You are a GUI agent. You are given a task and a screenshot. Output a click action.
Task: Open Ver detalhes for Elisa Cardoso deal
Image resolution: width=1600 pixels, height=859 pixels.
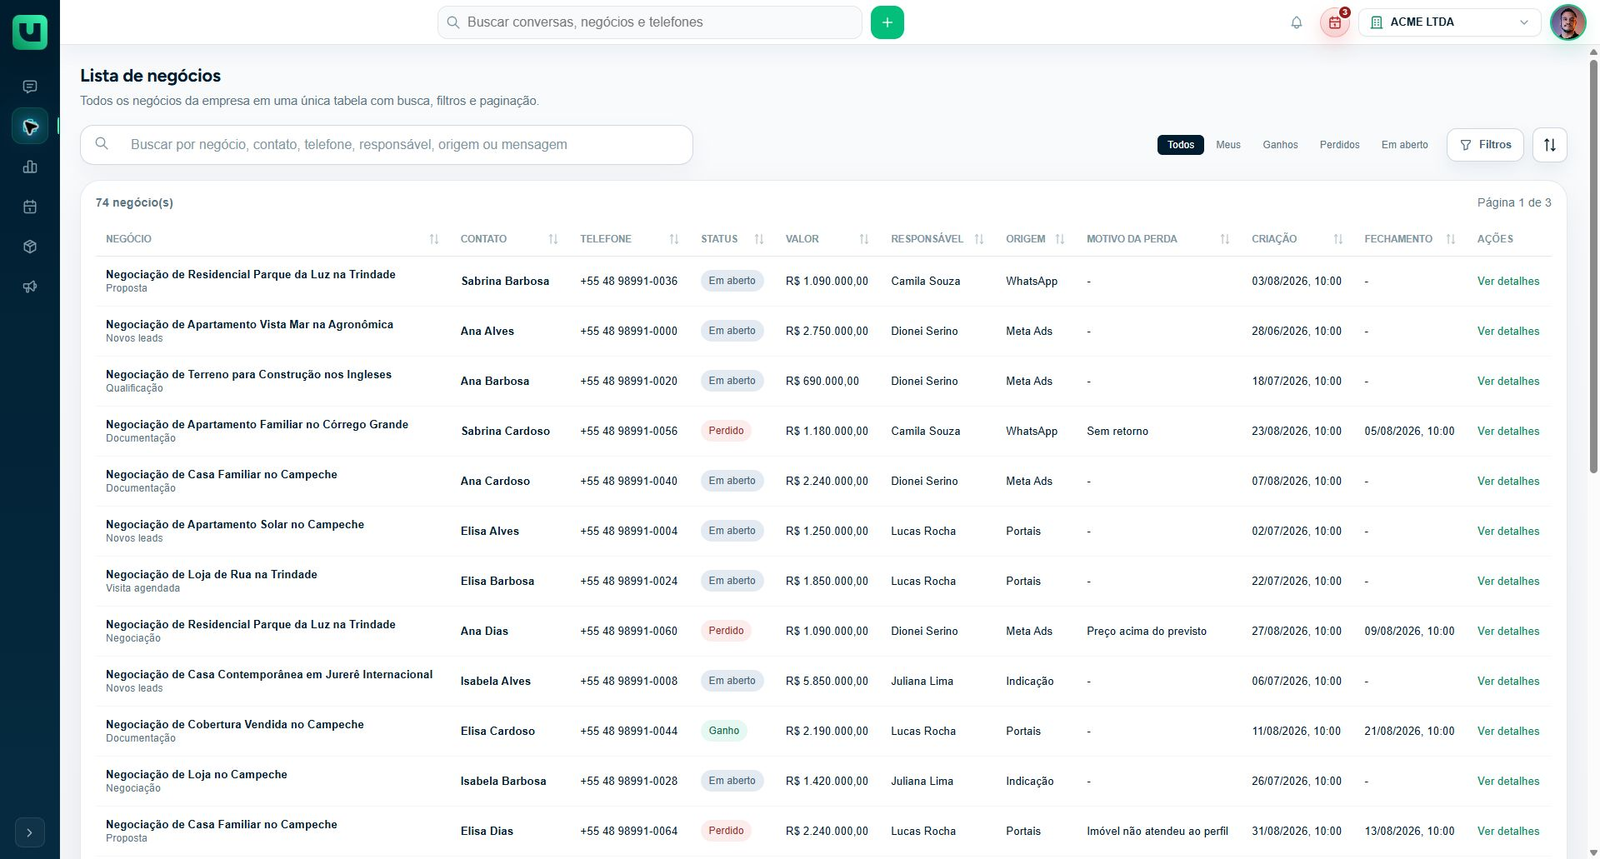coord(1508,731)
